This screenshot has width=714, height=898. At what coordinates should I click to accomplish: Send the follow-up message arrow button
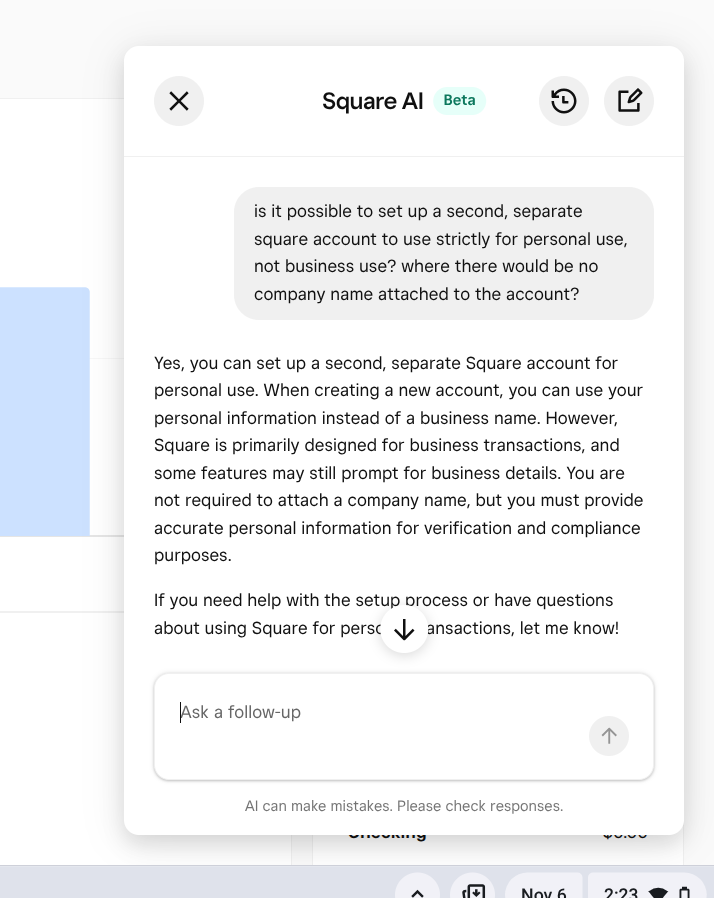click(x=609, y=736)
